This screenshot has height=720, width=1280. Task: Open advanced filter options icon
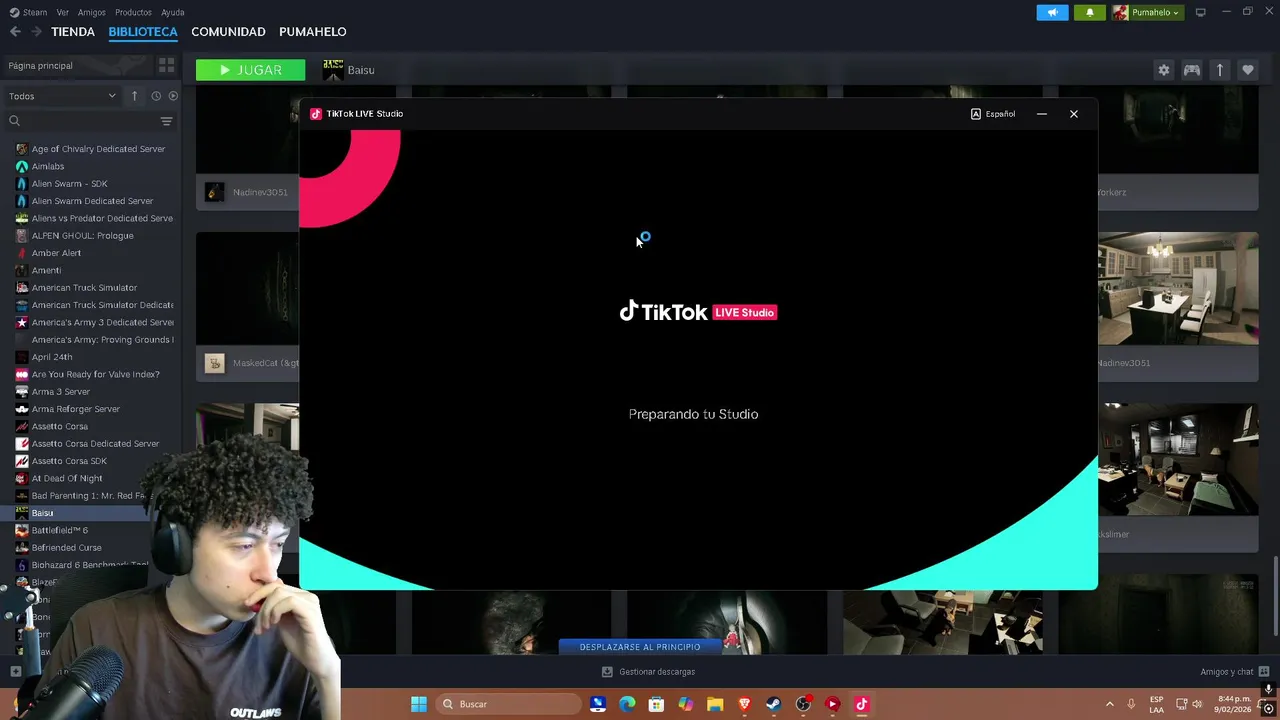(166, 121)
